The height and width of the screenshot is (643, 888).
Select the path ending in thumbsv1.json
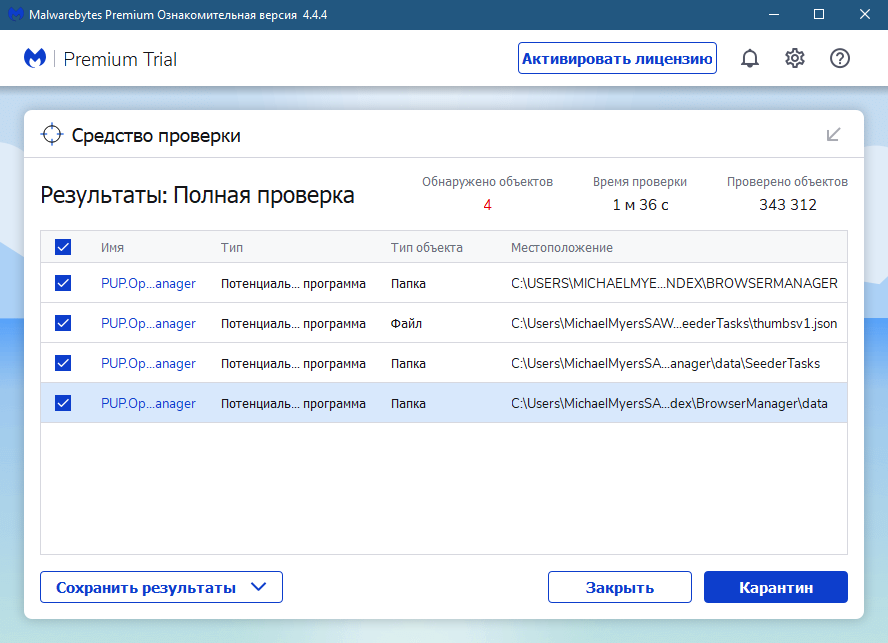[674, 323]
